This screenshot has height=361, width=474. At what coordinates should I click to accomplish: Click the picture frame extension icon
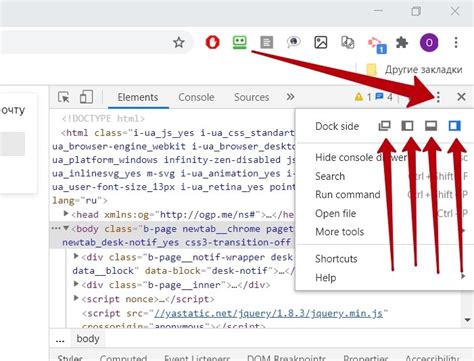321,42
